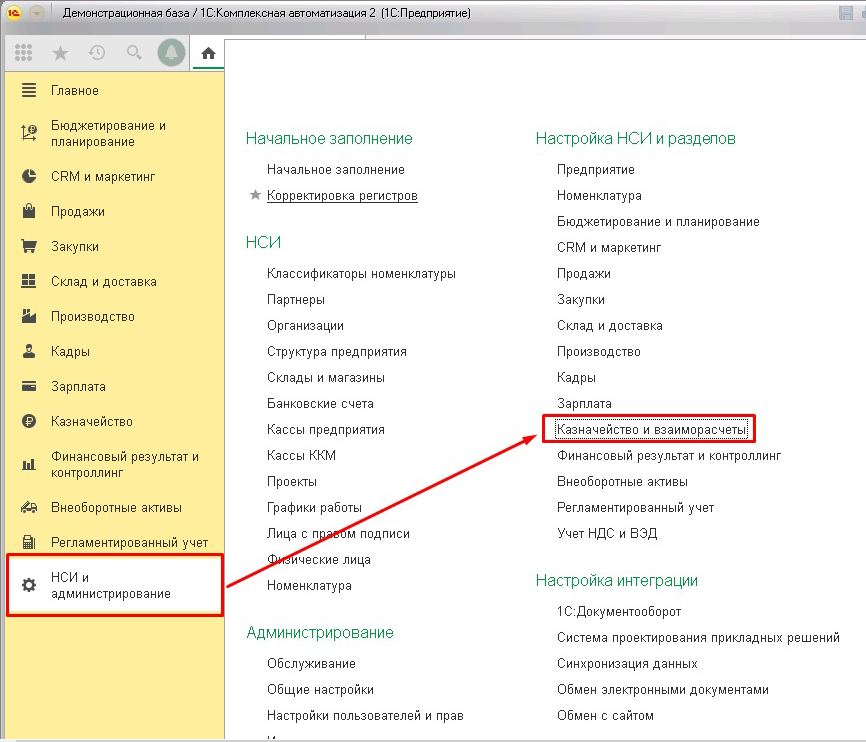This screenshot has height=742, width=866.
Task: Open the Главное section
Action: [x=74, y=91]
